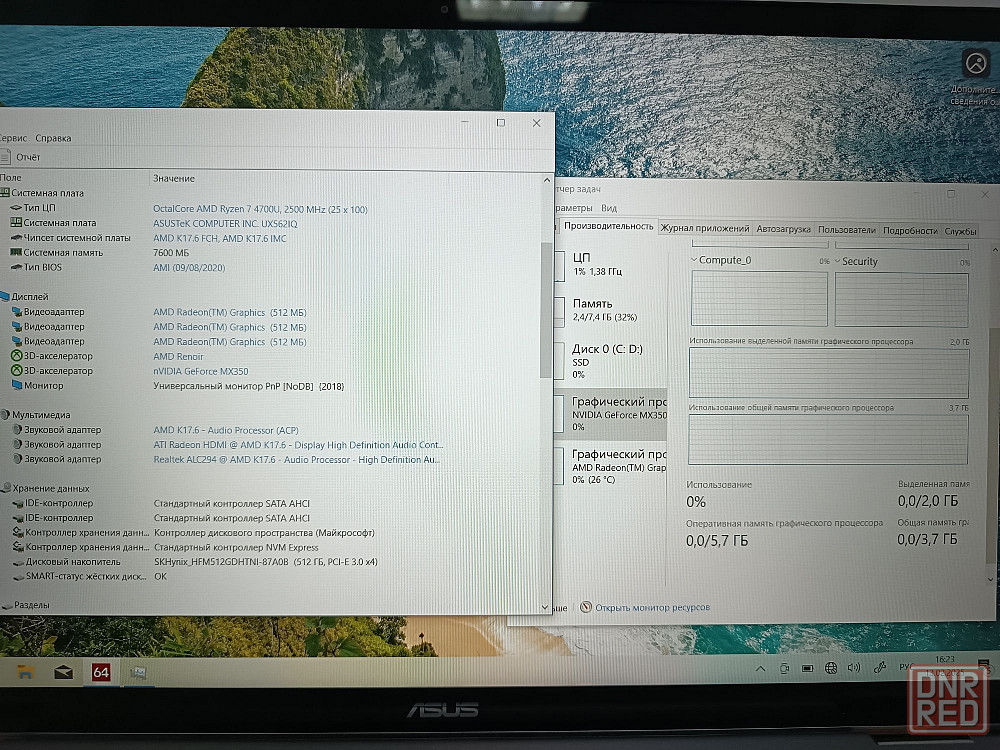Click the Стандартный контроллер NVM Express value
The width and height of the screenshot is (1000, 750).
236,547
